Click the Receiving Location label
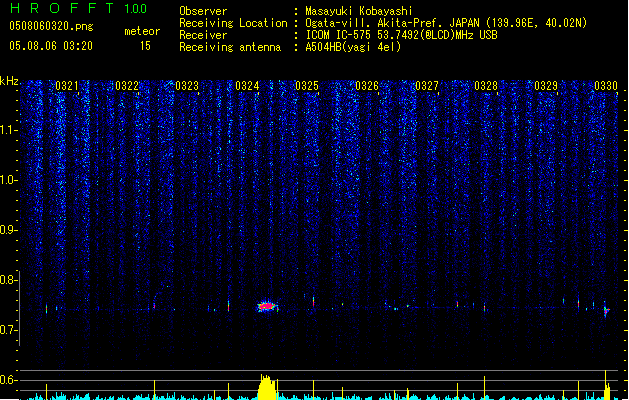Screen dimensions: 629x400 pyautogui.click(x=233, y=23)
